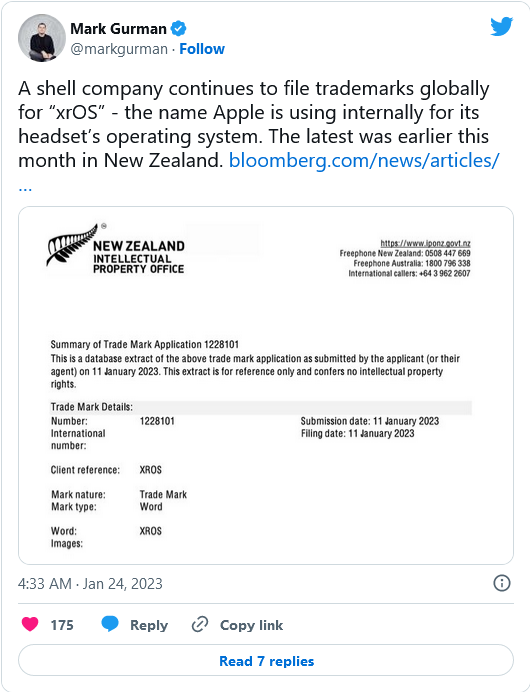Click the Reply text label
530x692 pixels.
pos(149,625)
